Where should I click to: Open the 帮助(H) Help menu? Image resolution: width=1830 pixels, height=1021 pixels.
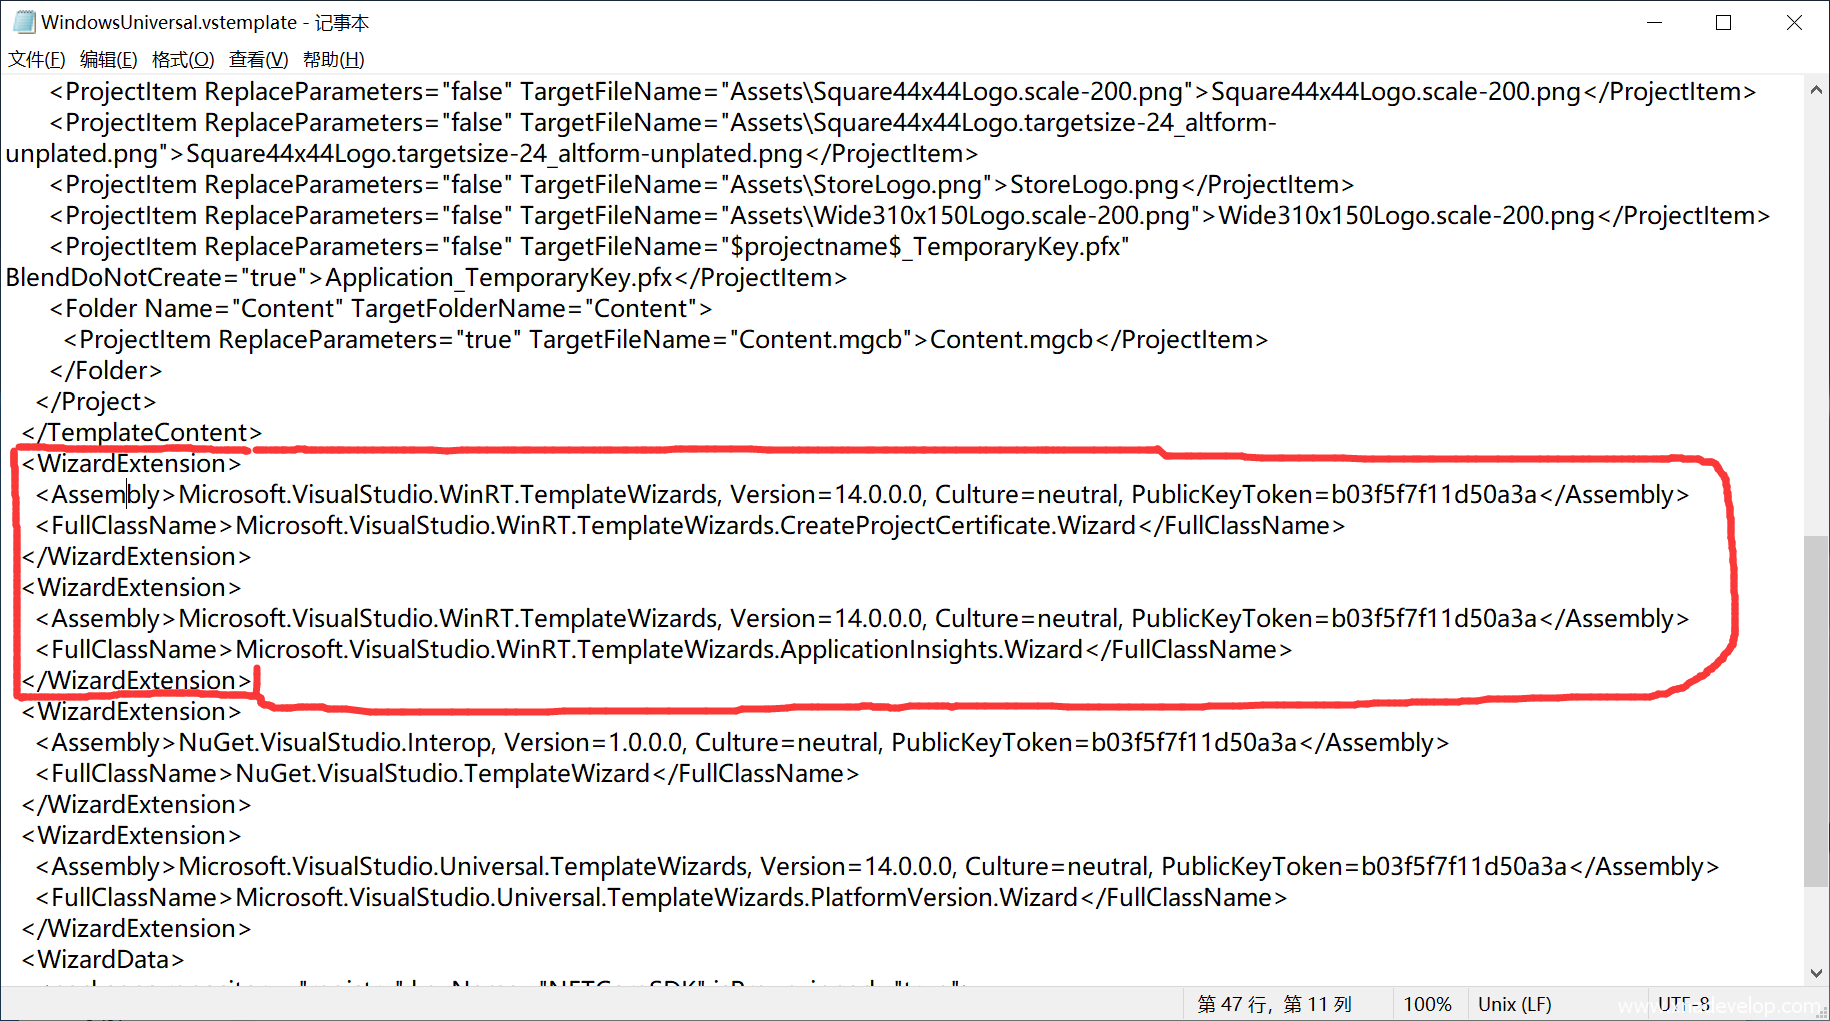[333, 60]
